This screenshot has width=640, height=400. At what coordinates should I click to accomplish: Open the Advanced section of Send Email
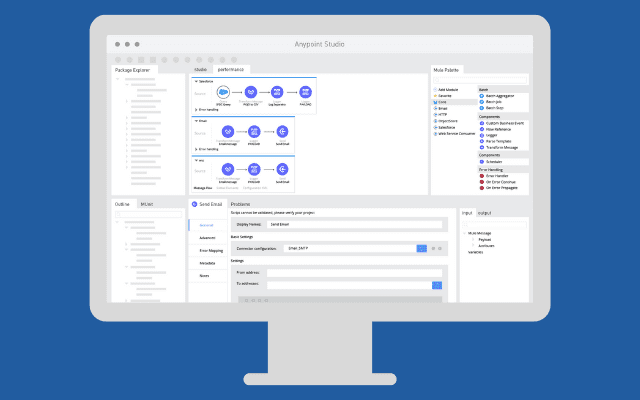pyautogui.click(x=207, y=238)
